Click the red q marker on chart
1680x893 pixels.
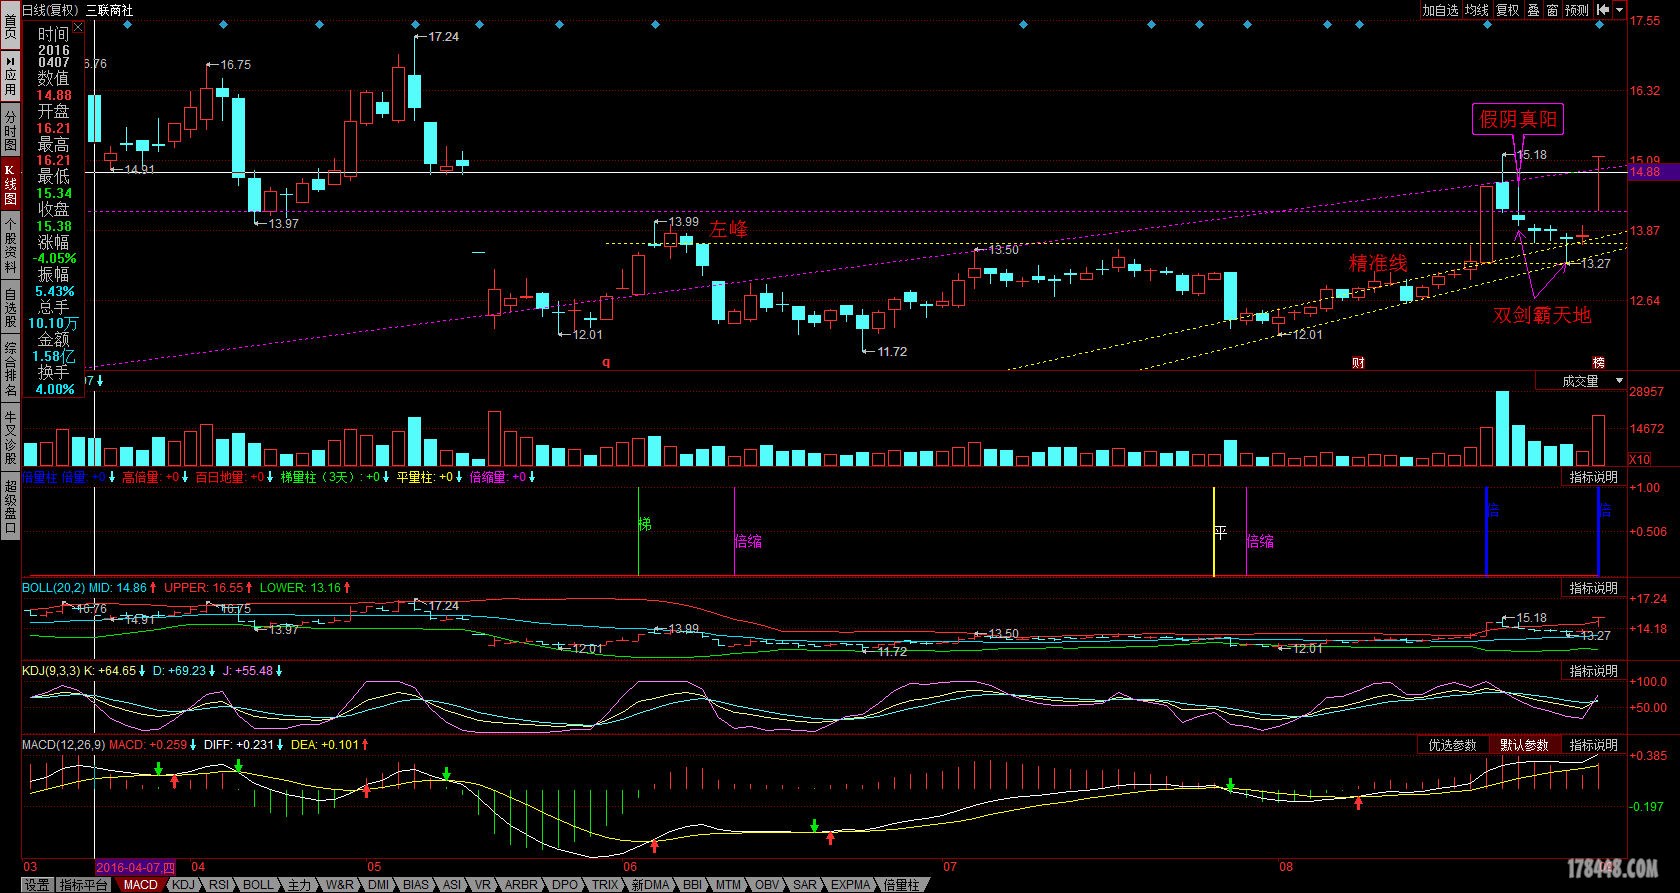tap(606, 363)
